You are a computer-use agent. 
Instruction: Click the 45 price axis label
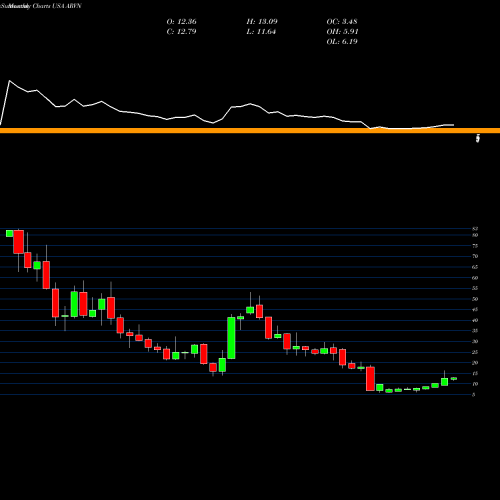tap(475, 309)
